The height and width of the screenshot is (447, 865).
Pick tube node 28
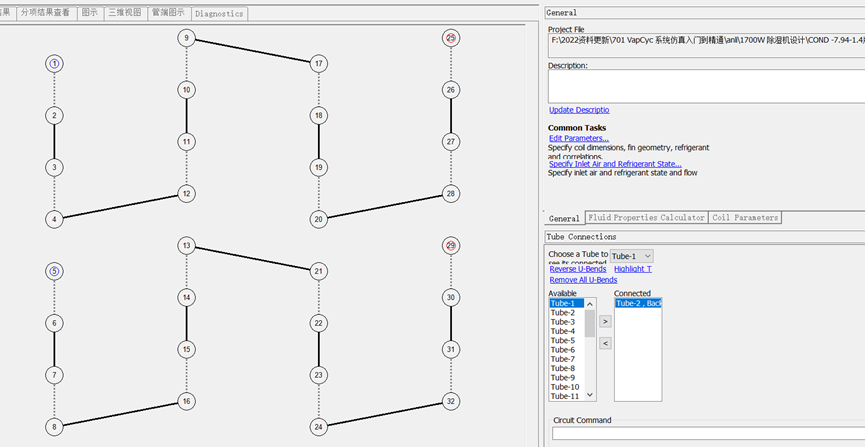tap(451, 194)
